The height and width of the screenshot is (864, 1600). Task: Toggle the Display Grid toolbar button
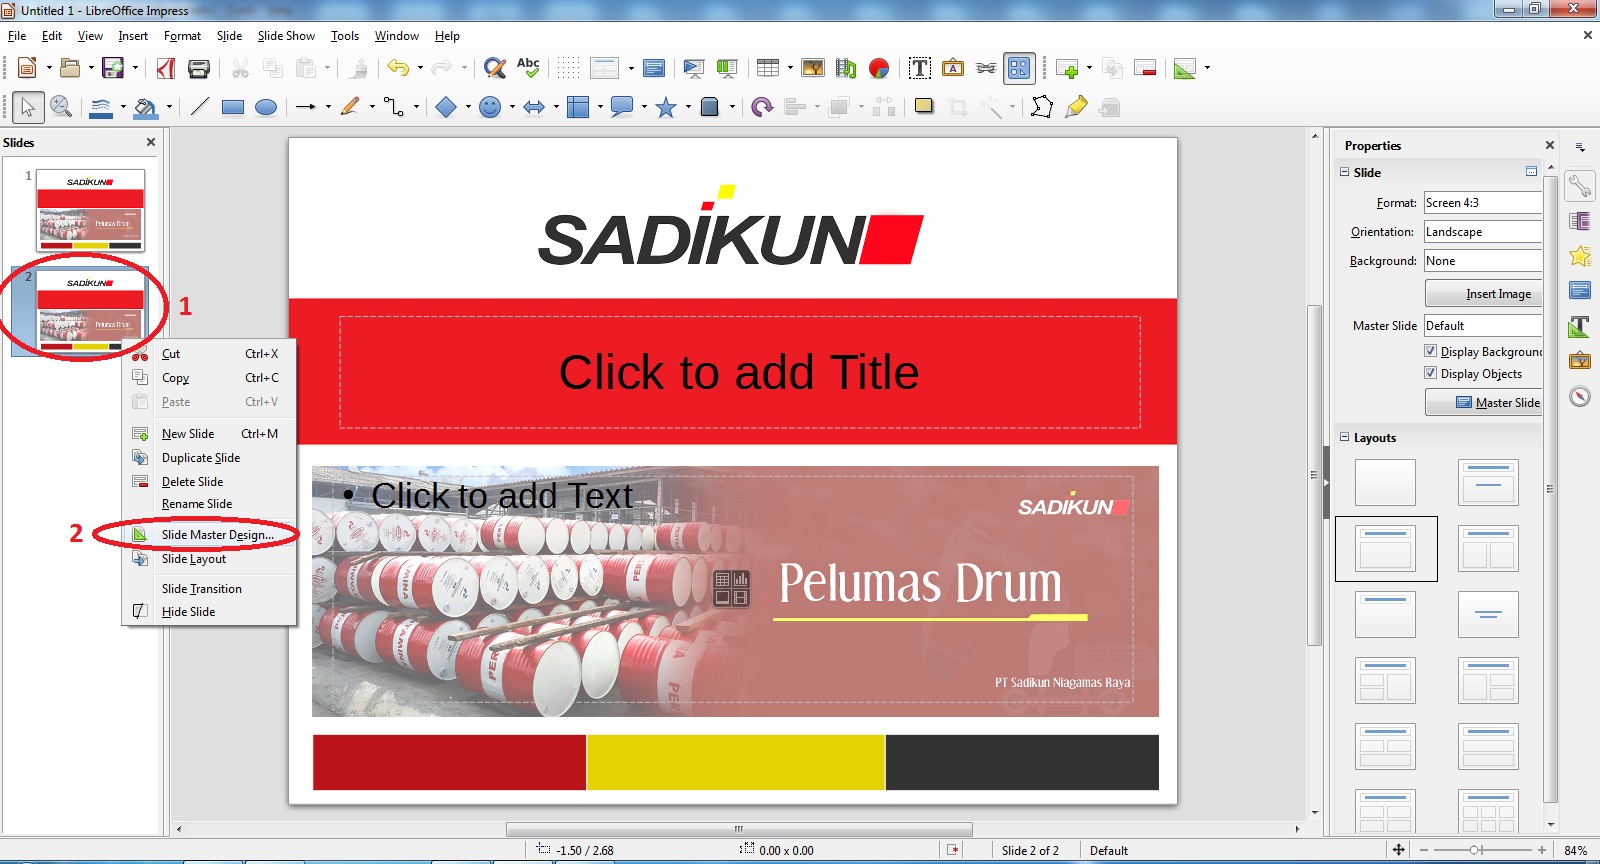coord(568,68)
